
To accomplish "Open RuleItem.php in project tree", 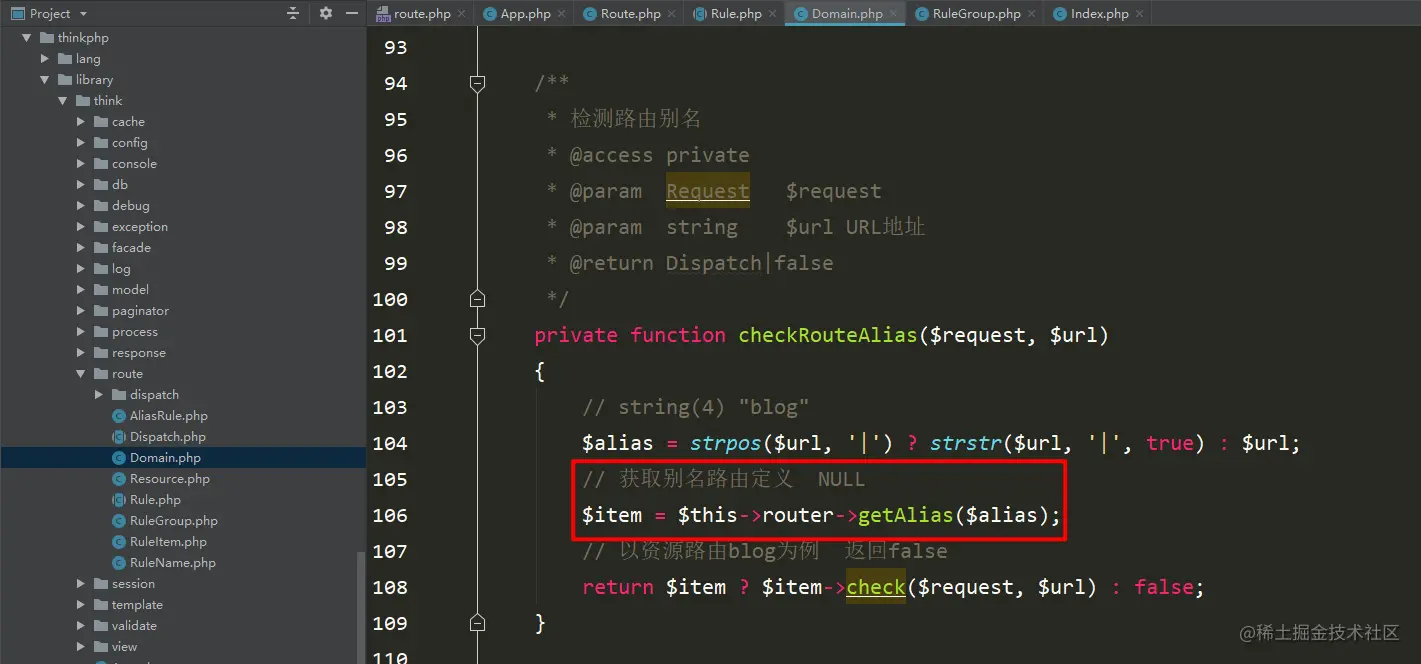I will pyautogui.click(x=168, y=542).
